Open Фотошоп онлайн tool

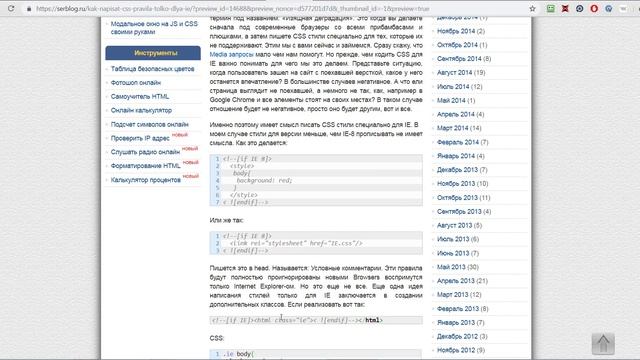[136, 83]
